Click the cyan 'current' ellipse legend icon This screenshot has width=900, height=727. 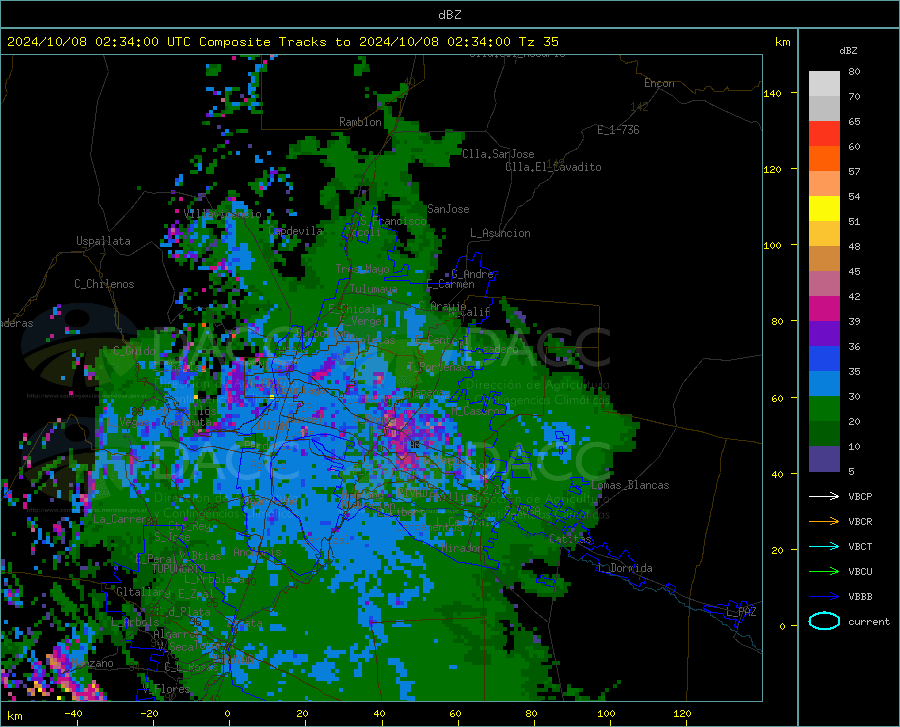824,621
